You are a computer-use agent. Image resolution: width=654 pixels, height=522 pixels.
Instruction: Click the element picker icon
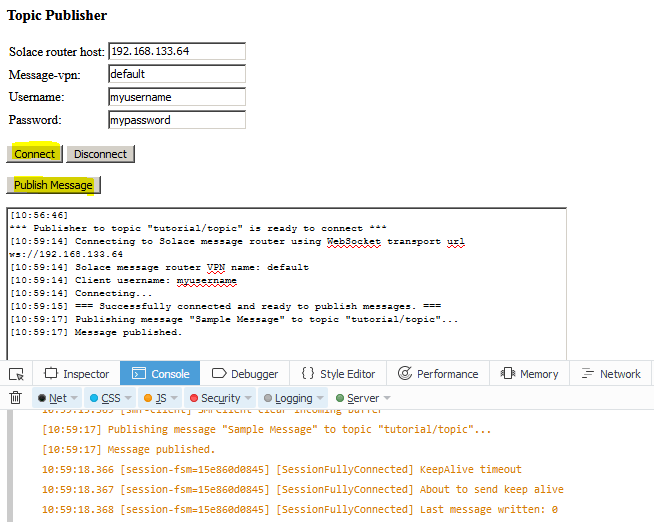16,374
